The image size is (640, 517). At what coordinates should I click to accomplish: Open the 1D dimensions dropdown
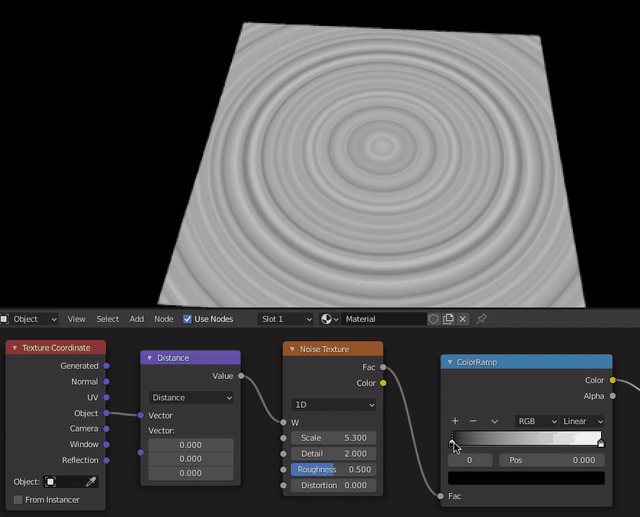click(333, 405)
